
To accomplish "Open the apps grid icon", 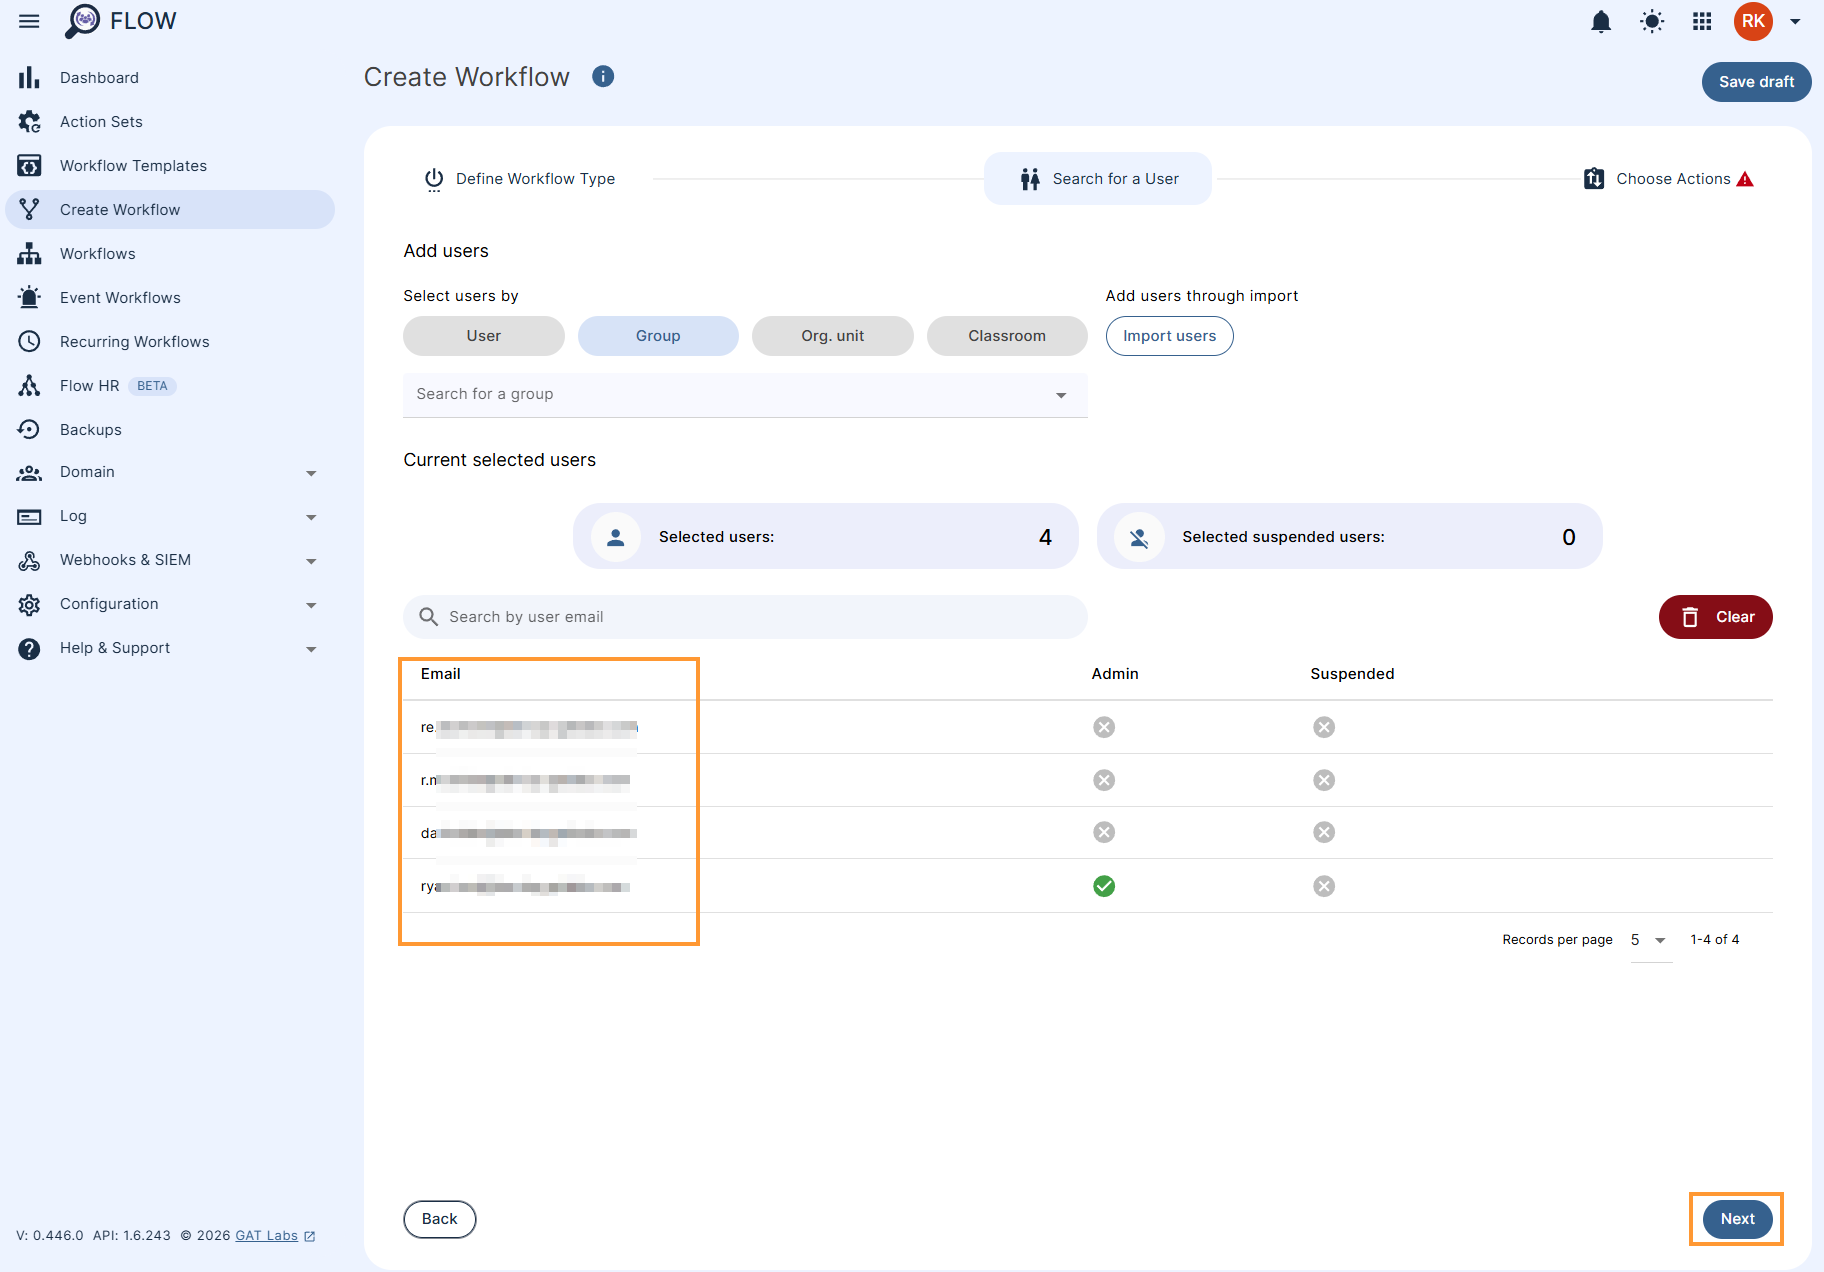I will click(1702, 22).
